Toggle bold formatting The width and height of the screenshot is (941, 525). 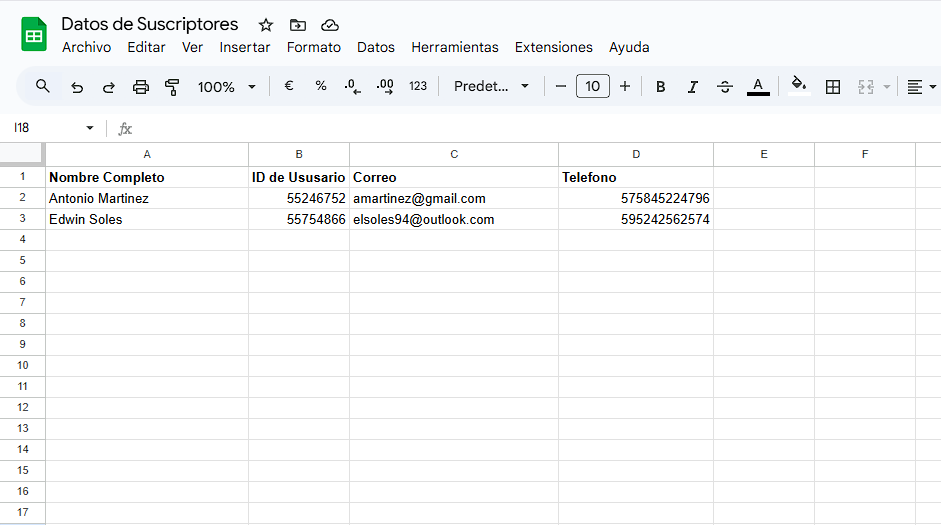tap(661, 87)
